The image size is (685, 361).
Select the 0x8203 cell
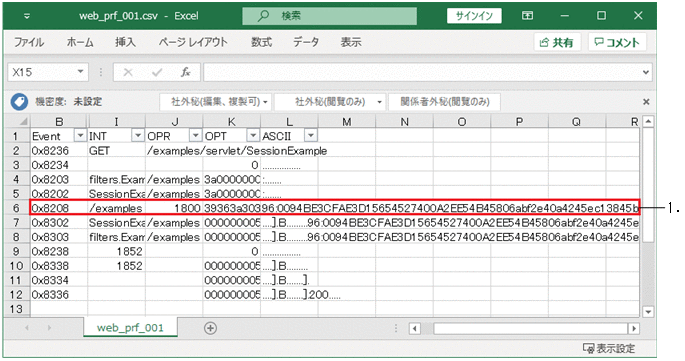[x=59, y=179]
